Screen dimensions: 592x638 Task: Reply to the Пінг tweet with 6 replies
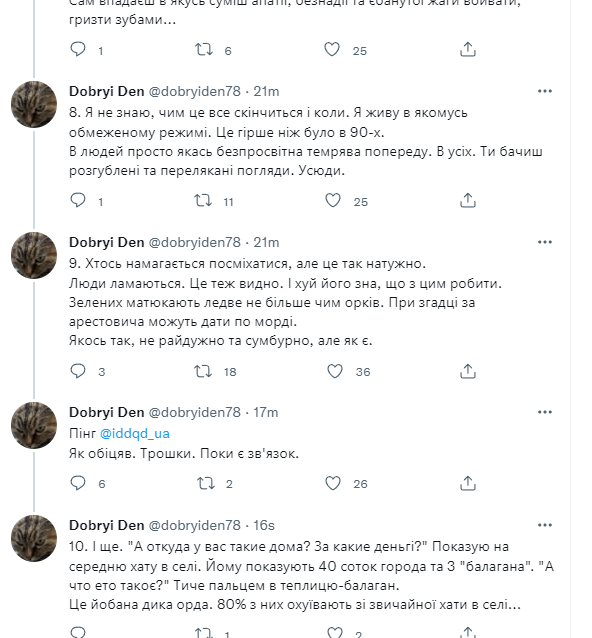tap(78, 483)
